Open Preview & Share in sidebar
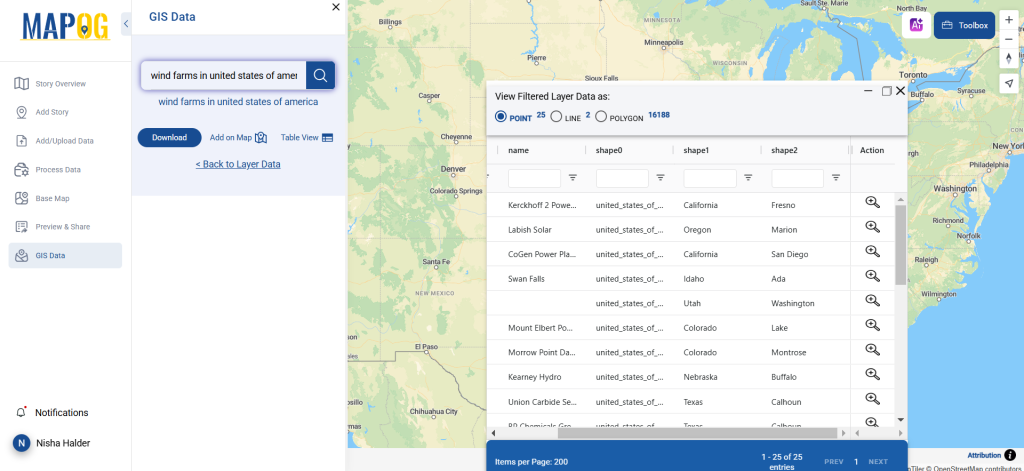 point(65,227)
